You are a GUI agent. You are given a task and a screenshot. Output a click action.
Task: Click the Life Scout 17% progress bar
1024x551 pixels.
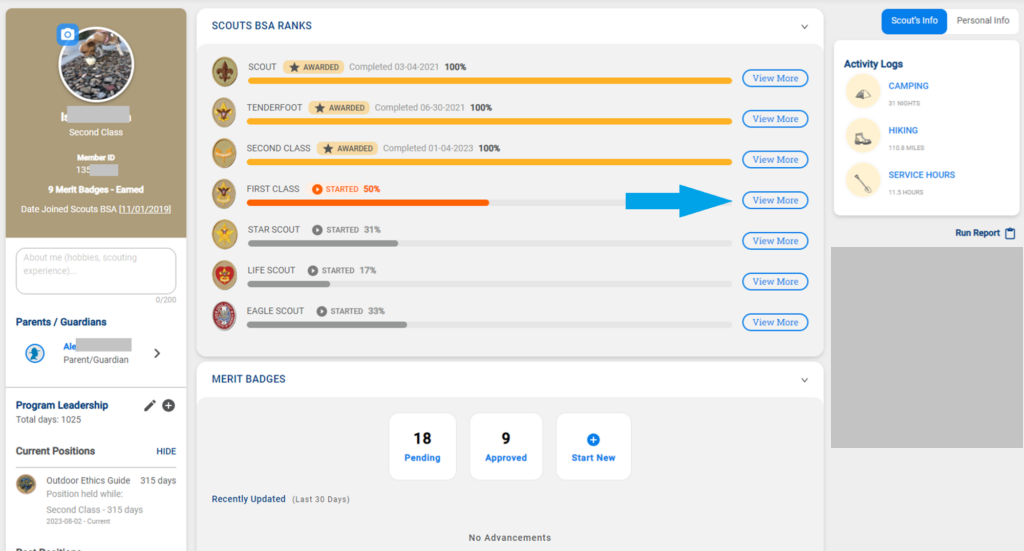coord(489,285)
